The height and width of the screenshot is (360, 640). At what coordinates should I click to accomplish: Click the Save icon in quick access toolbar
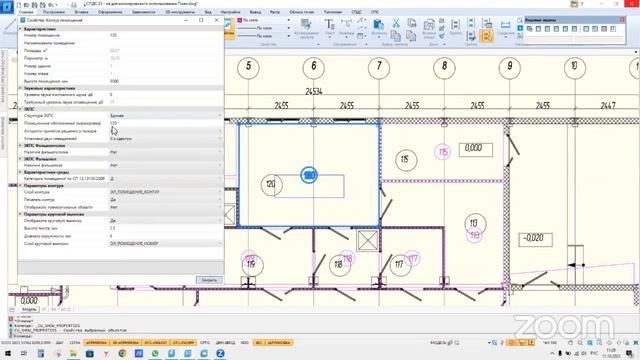pyautogui.click(x=35, y=4)
